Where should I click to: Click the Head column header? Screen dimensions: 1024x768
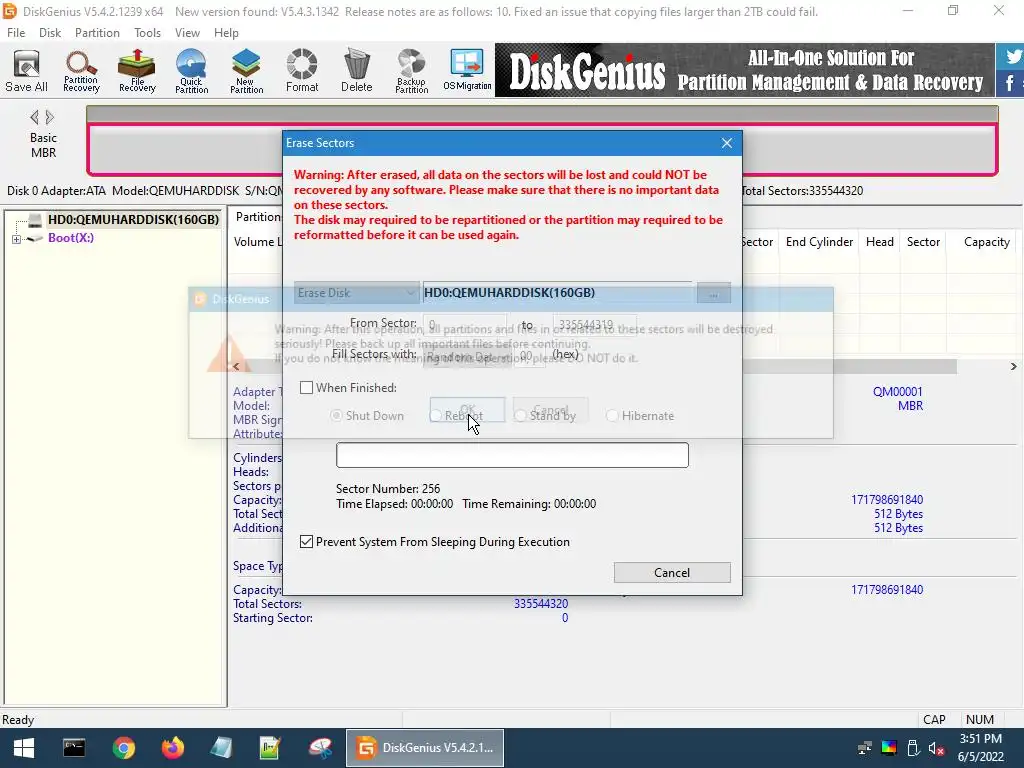click(879, 242)
